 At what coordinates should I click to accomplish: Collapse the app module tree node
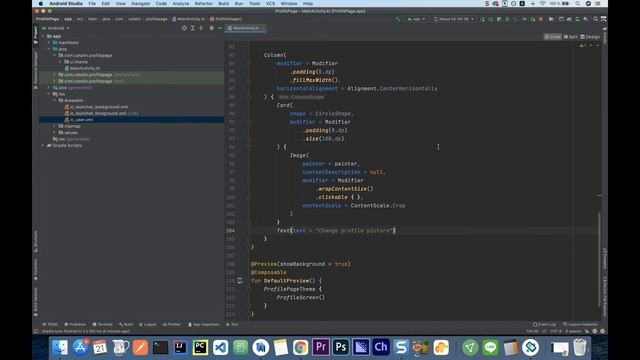click(43, 36)
